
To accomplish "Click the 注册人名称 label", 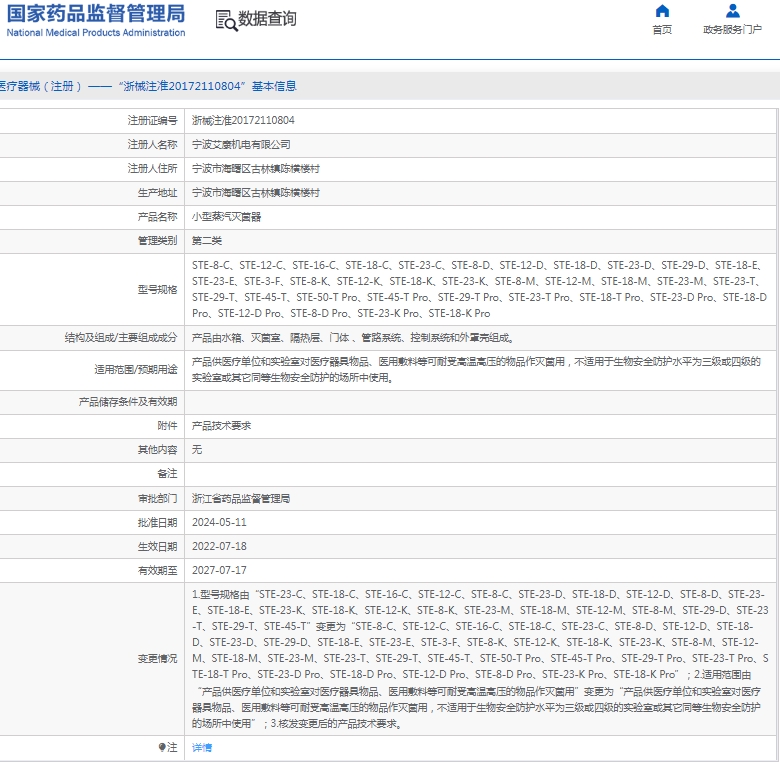I will pos(152,145).
